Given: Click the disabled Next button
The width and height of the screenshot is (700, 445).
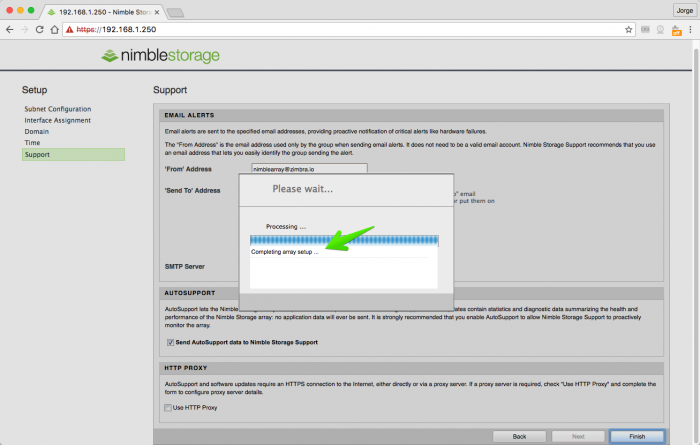Looking at the screenshot, I should coord(578,436).
